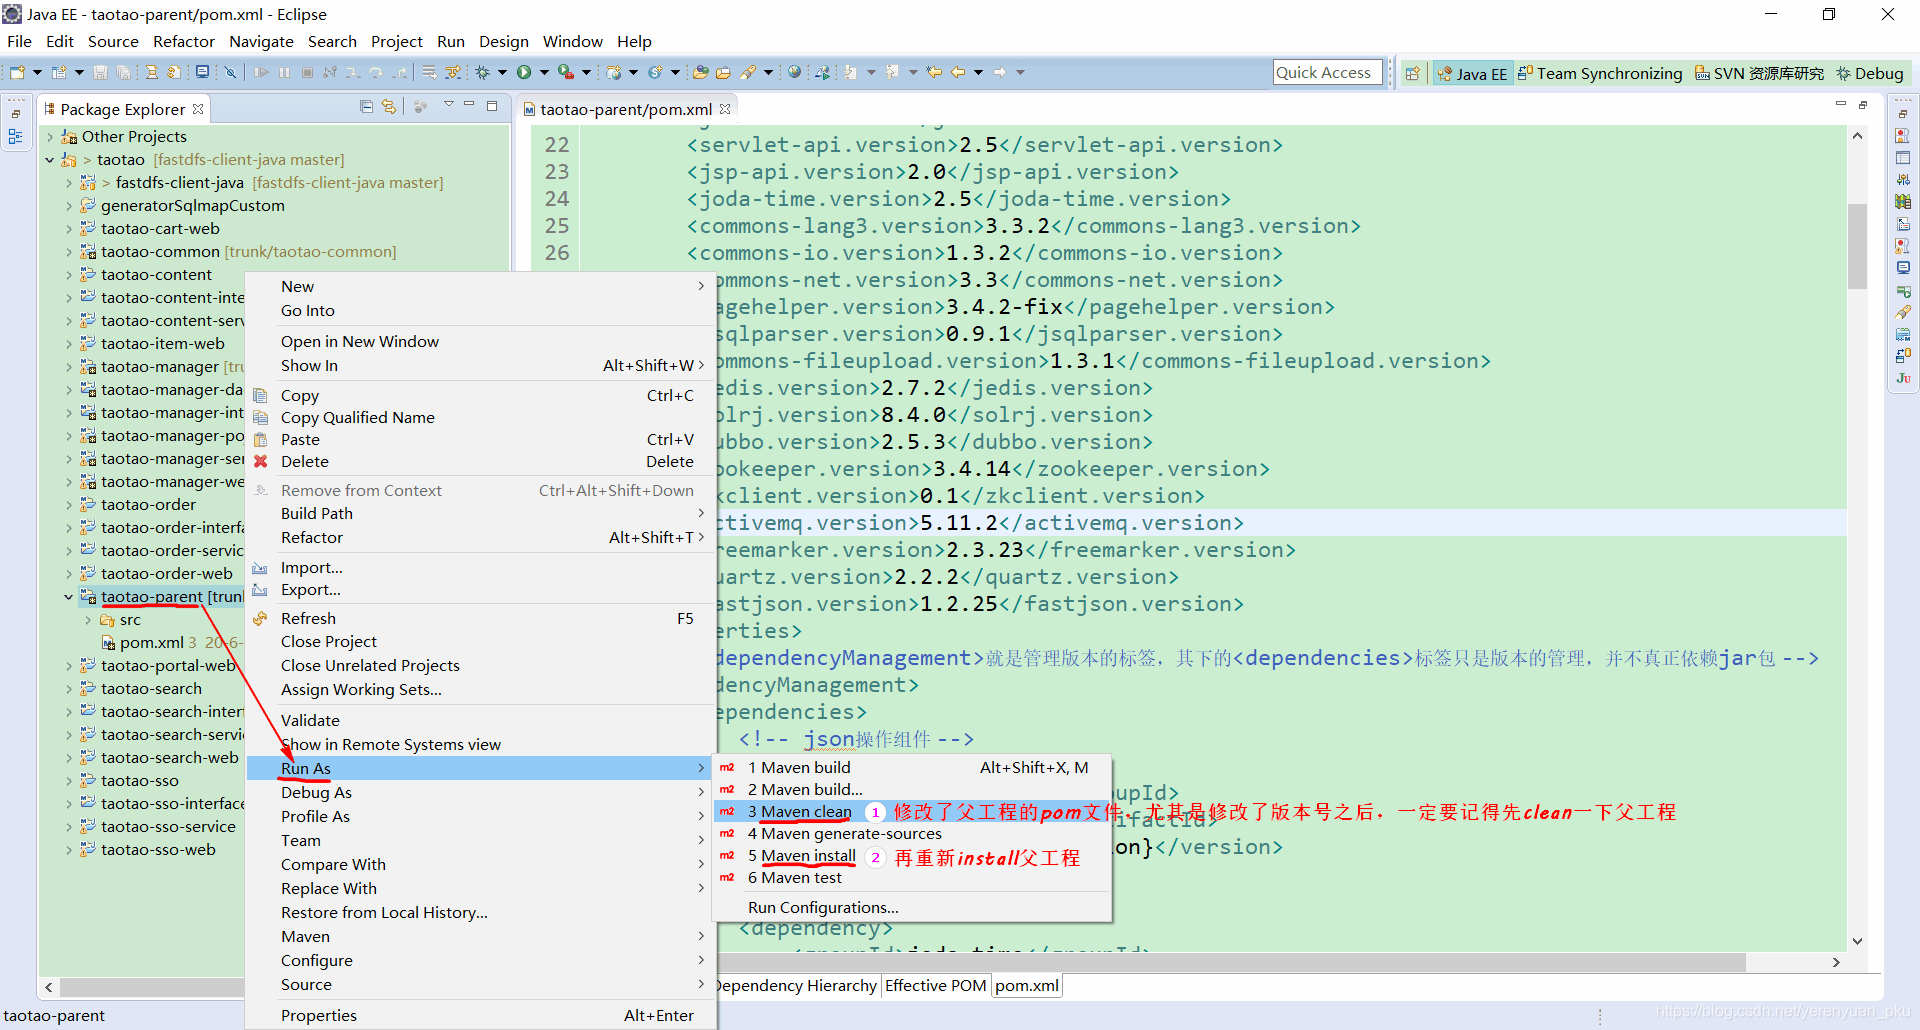Open the Run button dropdown arrow
This screenshot has width=1920, height=1030.
544,72
